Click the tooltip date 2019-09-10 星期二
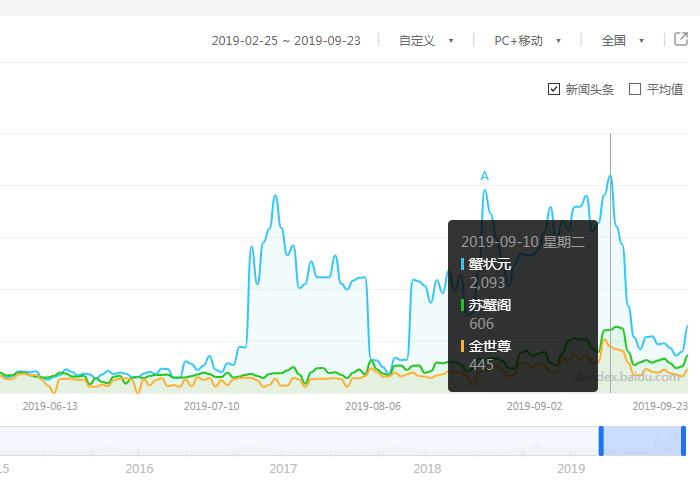This screenshot has width=700, height=500. 523,242
